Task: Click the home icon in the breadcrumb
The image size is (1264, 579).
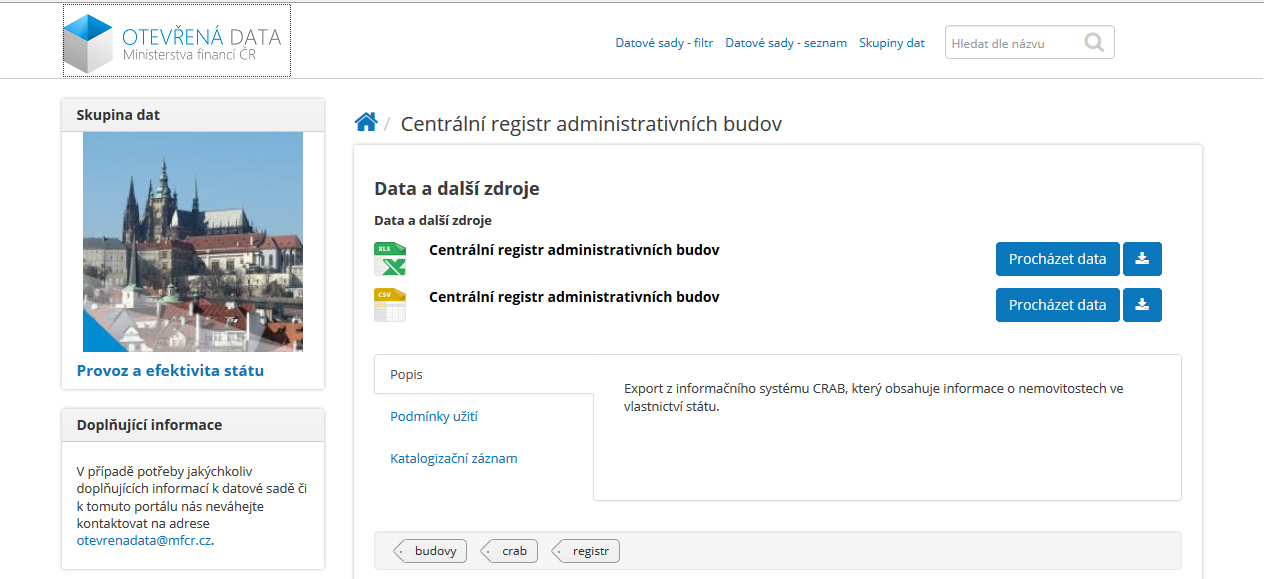Action: click(x=366, y=122)
